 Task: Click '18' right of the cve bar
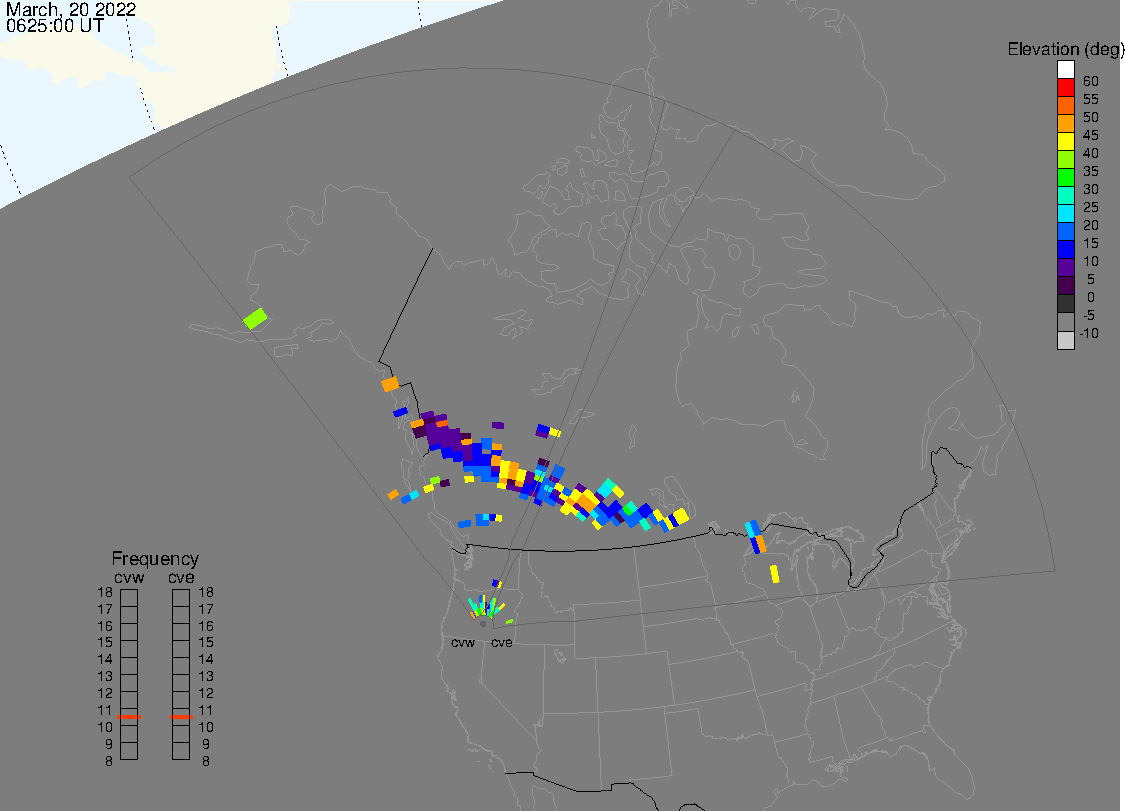[x=206, y=593]
